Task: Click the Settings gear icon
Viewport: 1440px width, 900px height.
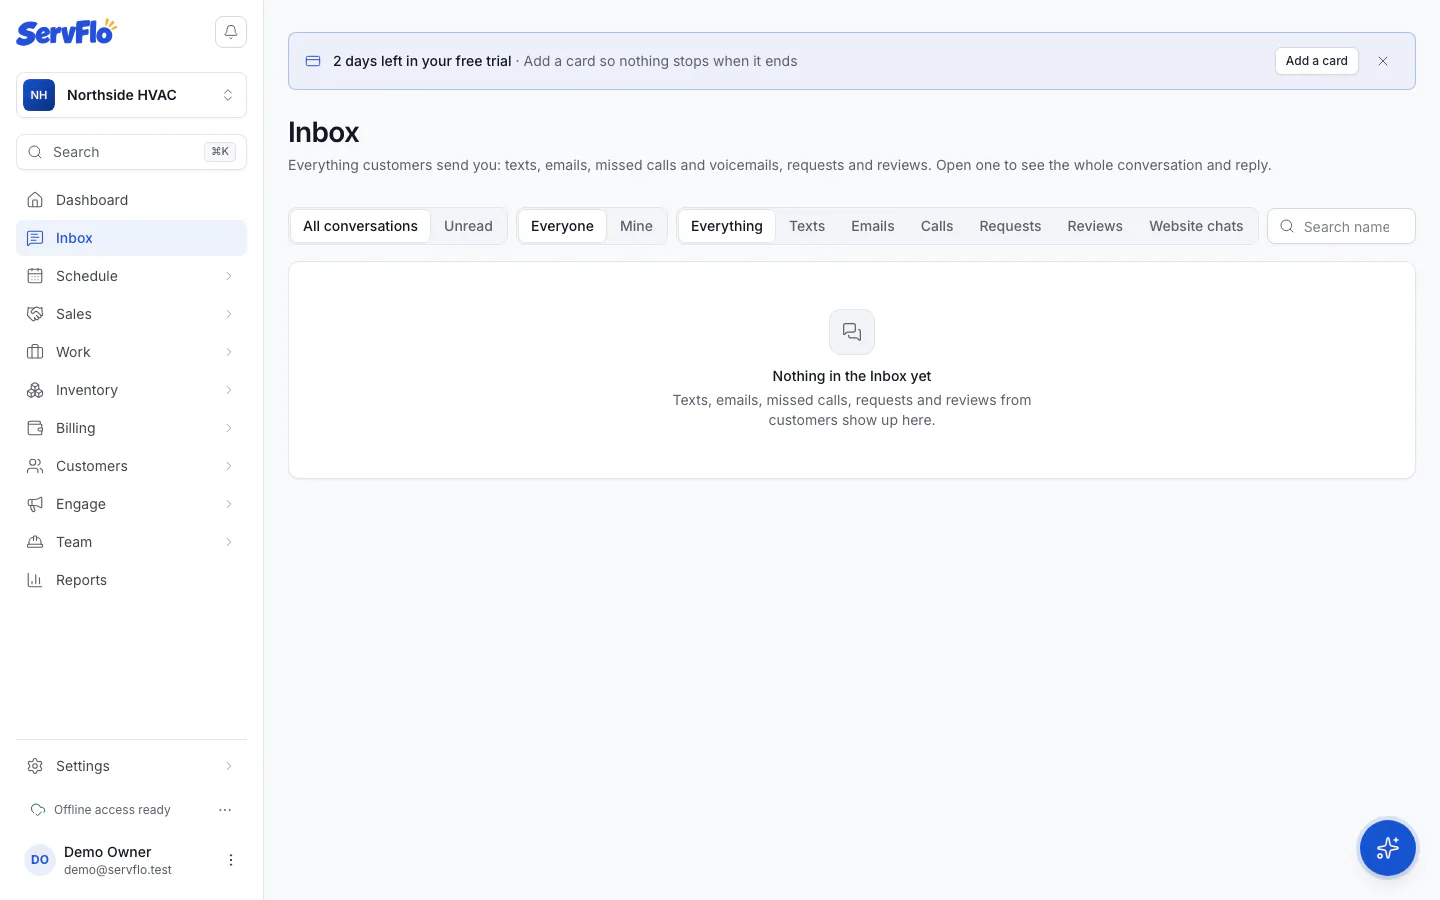Action: point(35,766)
